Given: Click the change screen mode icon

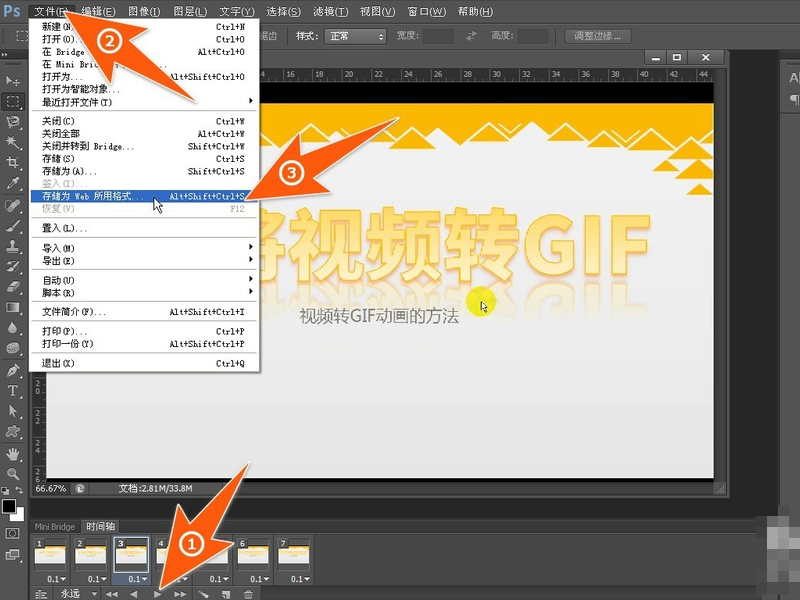Looking at the screenshot, I should (13, 555).
